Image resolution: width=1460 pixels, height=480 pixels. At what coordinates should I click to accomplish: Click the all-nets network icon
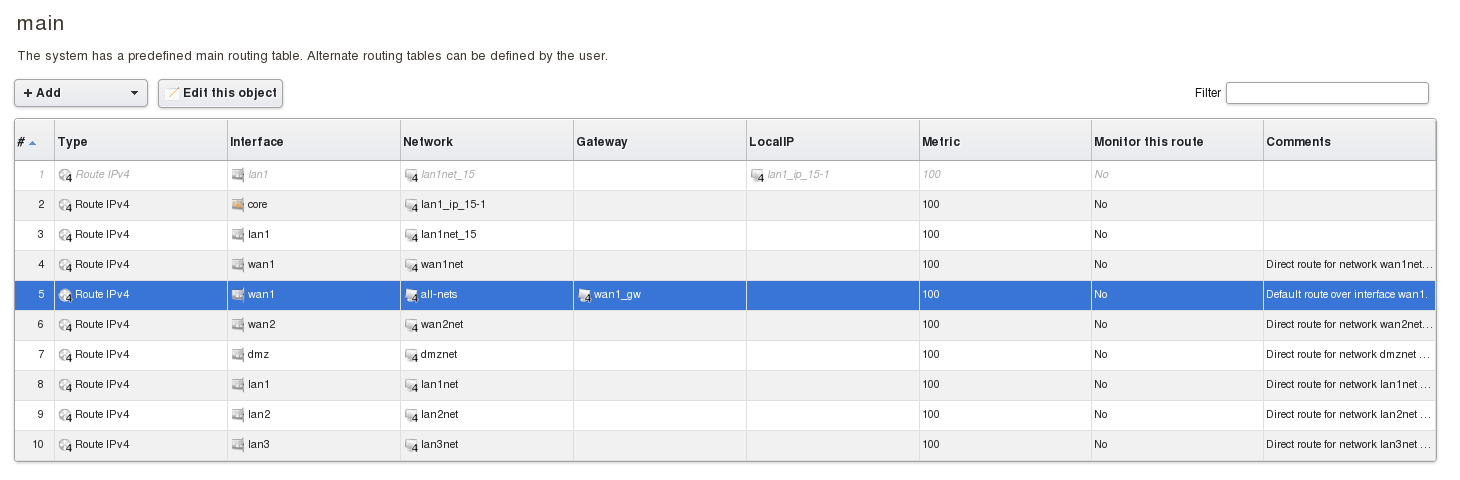coord(411,295)
